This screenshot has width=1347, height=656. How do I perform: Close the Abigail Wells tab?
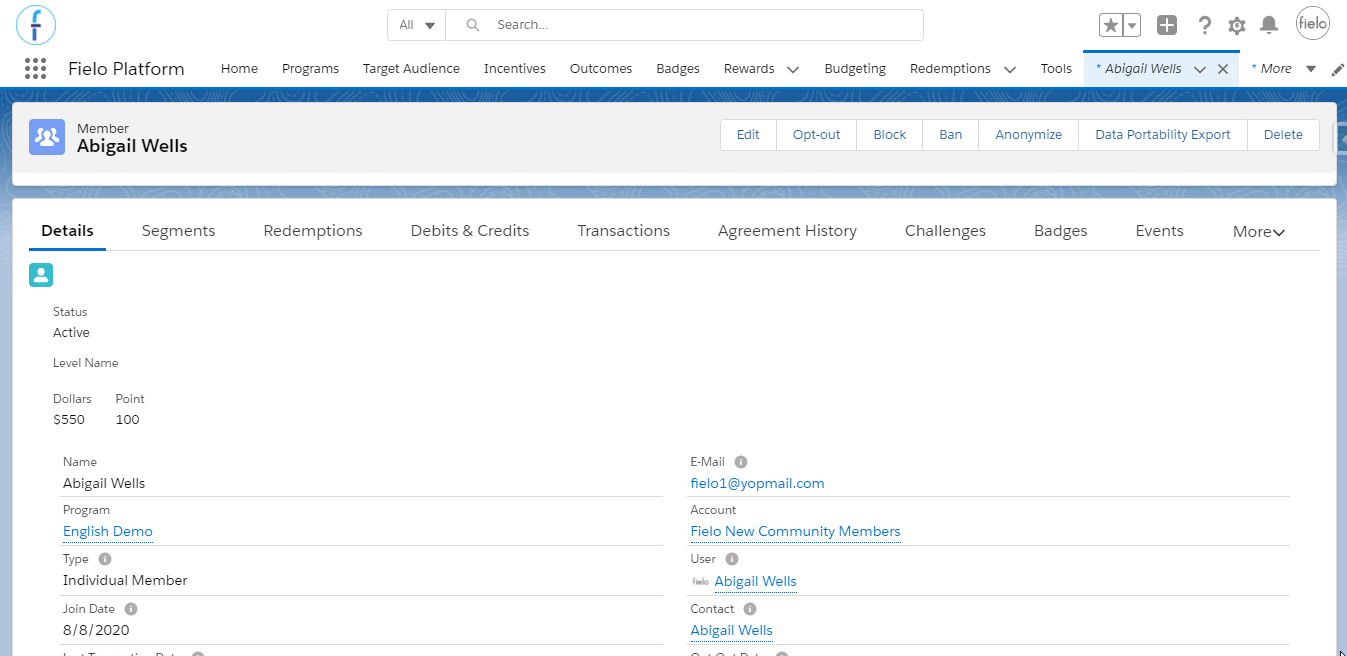(x=1222, y=69)
